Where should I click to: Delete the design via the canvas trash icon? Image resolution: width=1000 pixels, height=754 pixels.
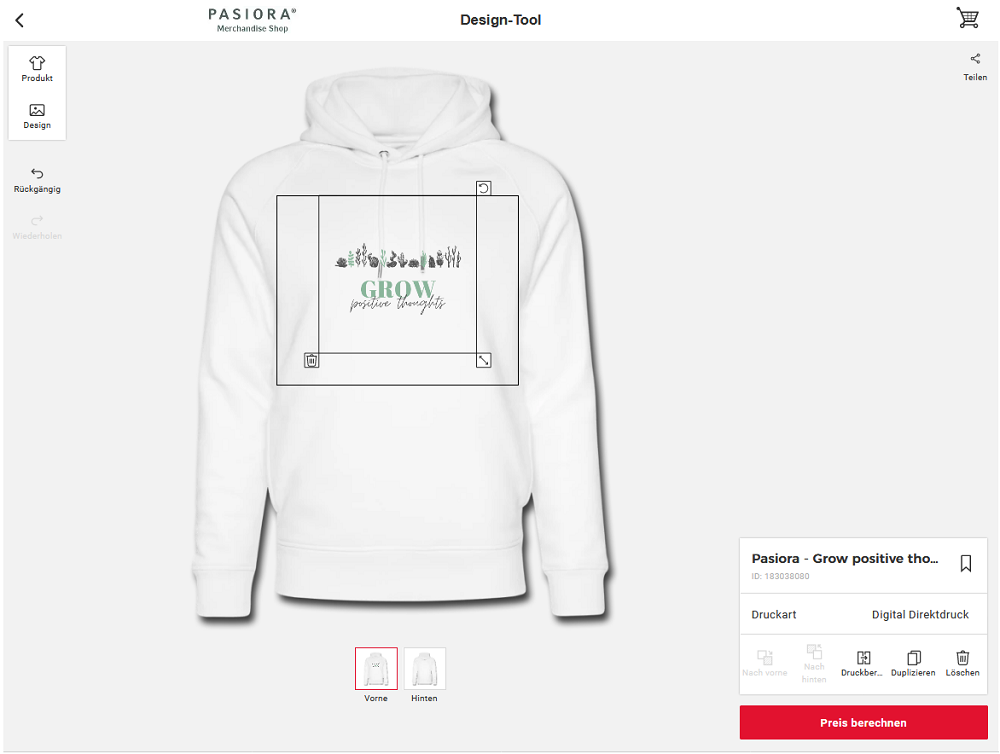coord(311,360)
